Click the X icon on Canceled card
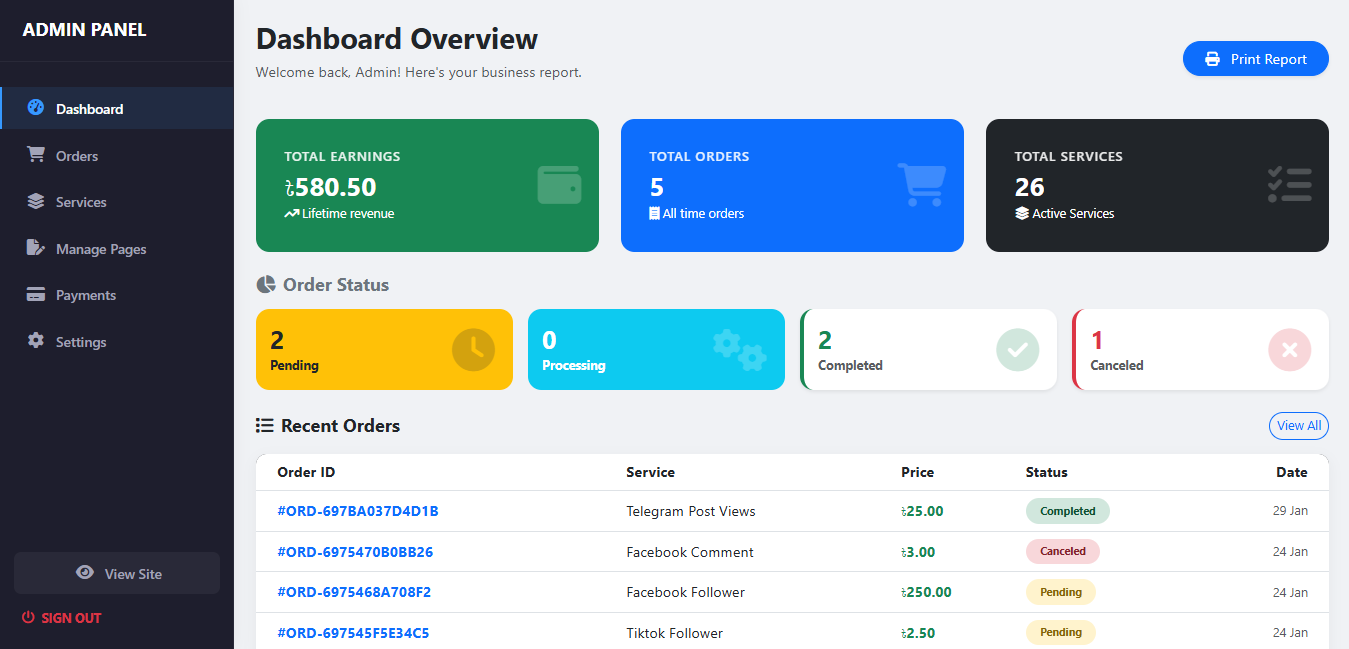 pyautogui.click(x=1289, y=349)
